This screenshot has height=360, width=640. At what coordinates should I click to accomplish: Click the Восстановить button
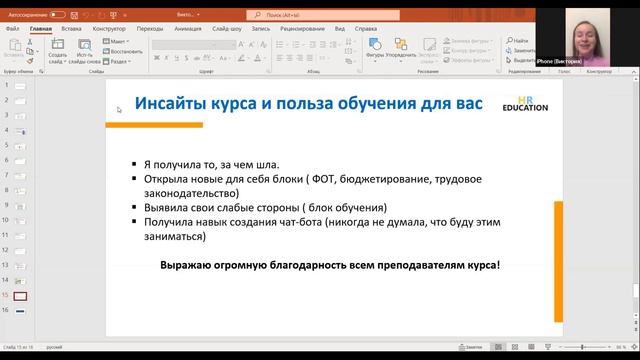coord(123,51)
